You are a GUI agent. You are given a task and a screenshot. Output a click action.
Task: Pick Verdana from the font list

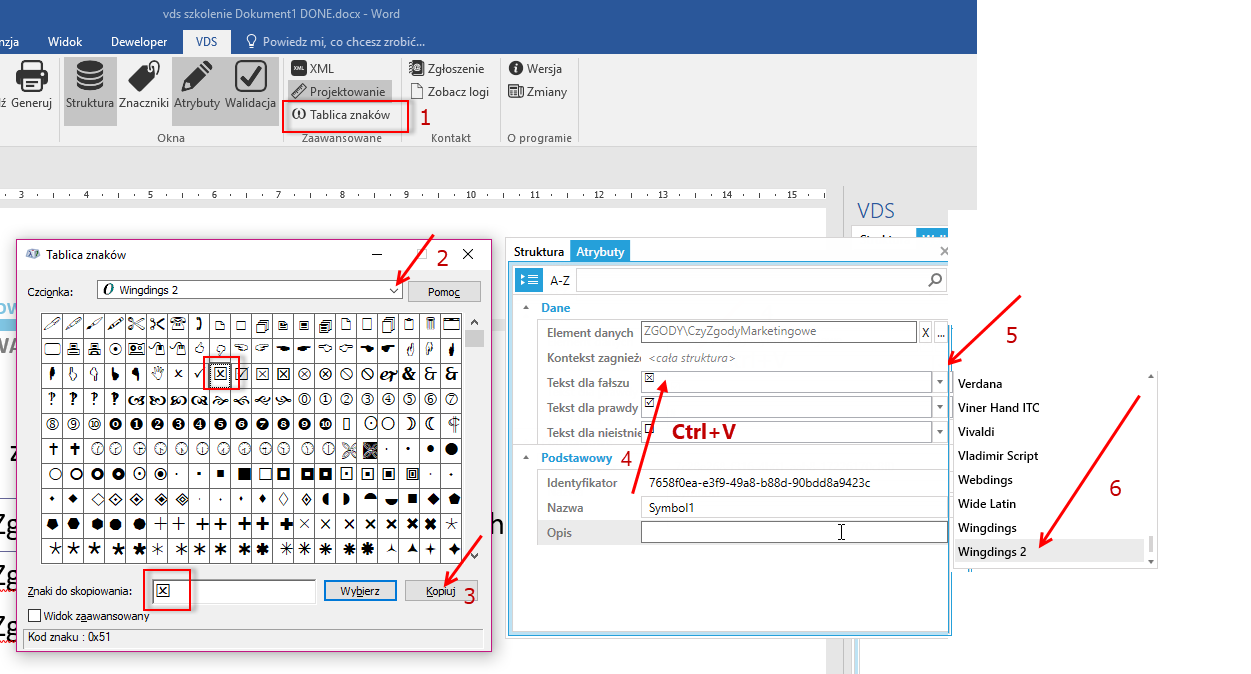click(x=980, y=384)
